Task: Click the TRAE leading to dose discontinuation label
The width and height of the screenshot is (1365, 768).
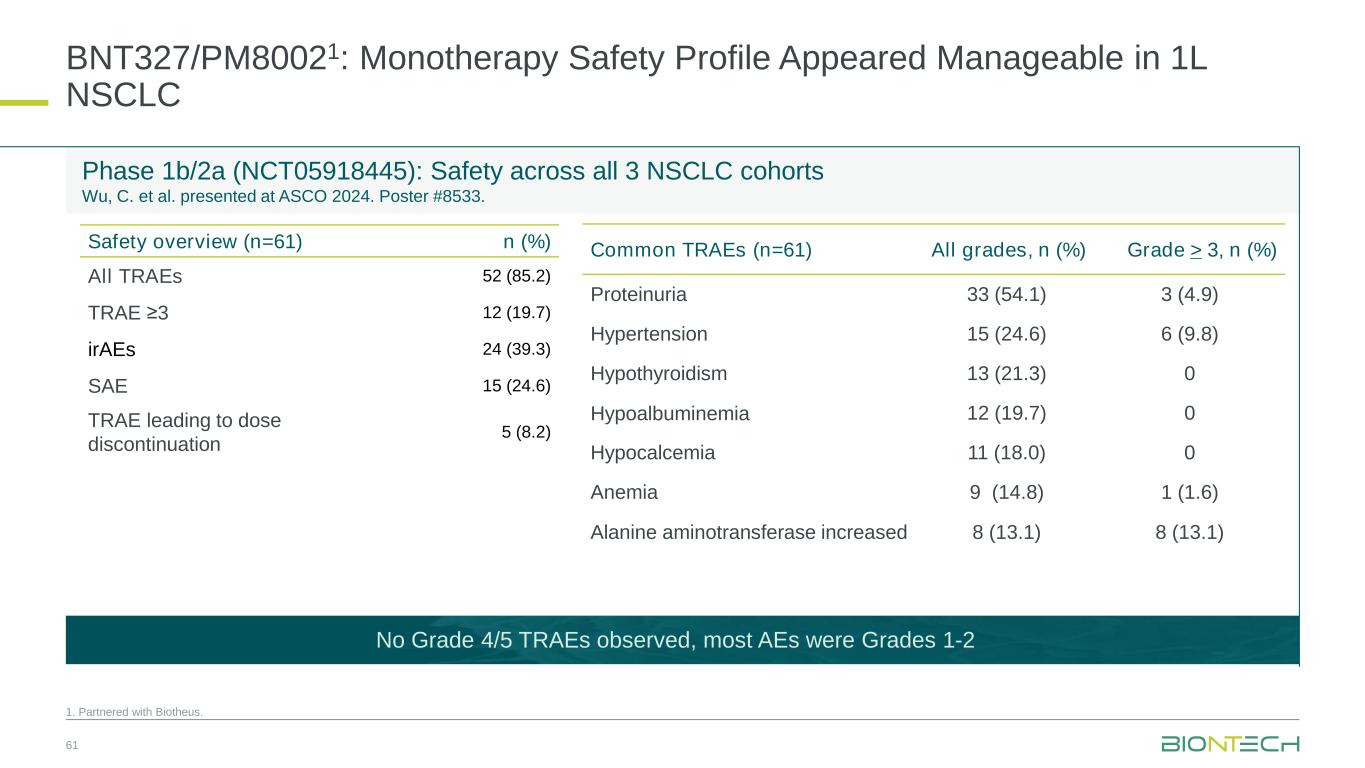Action: click(x=184, y=432)
